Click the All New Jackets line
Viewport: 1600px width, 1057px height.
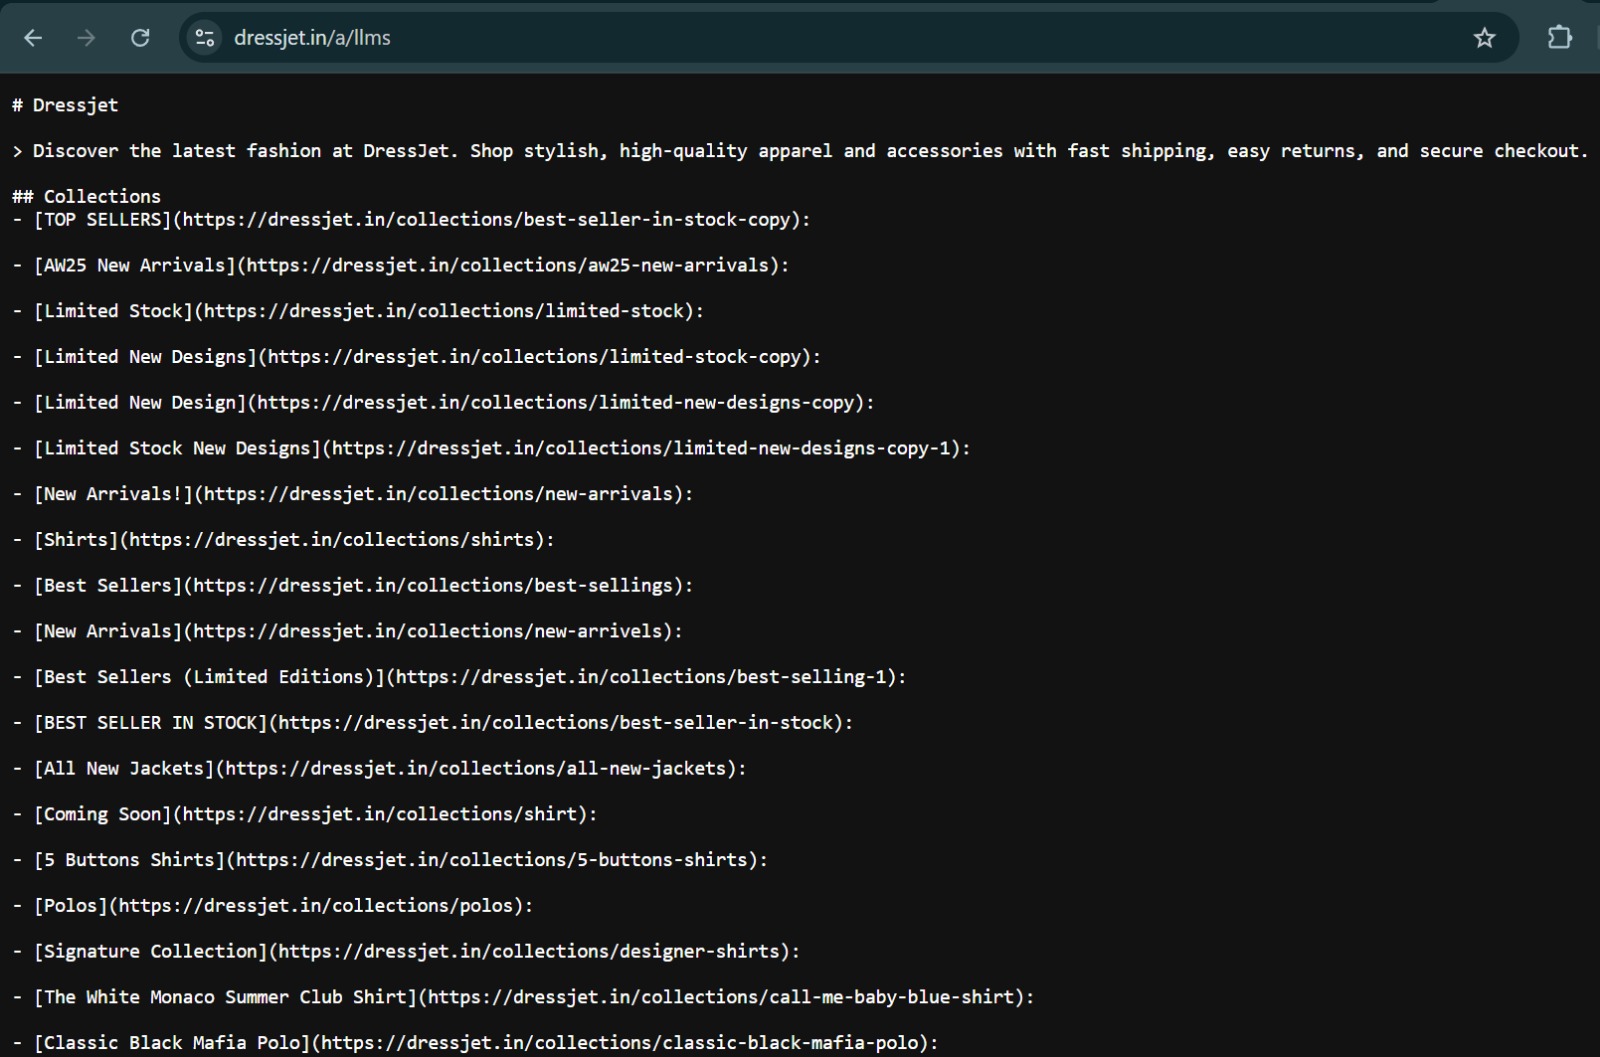[x=379, y=769]
